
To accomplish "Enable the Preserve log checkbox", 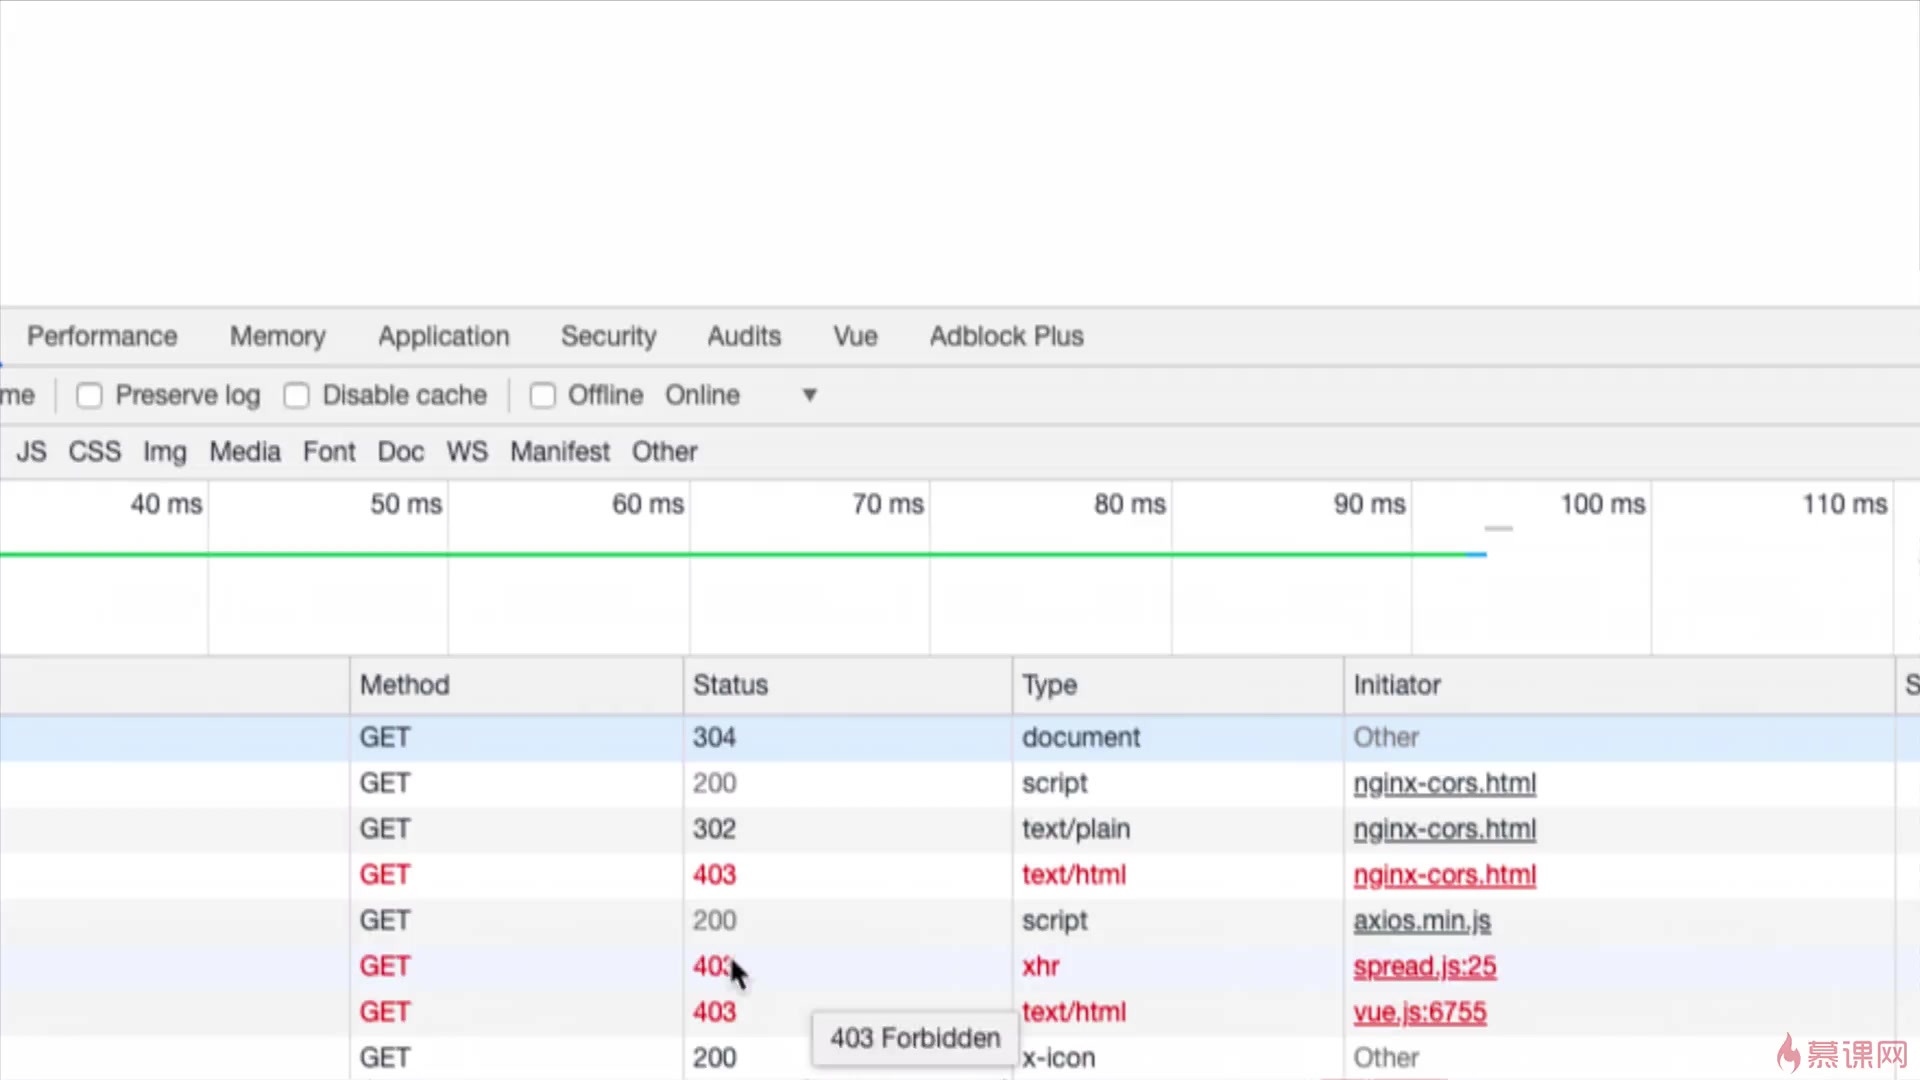I will (x=90, y=396).
